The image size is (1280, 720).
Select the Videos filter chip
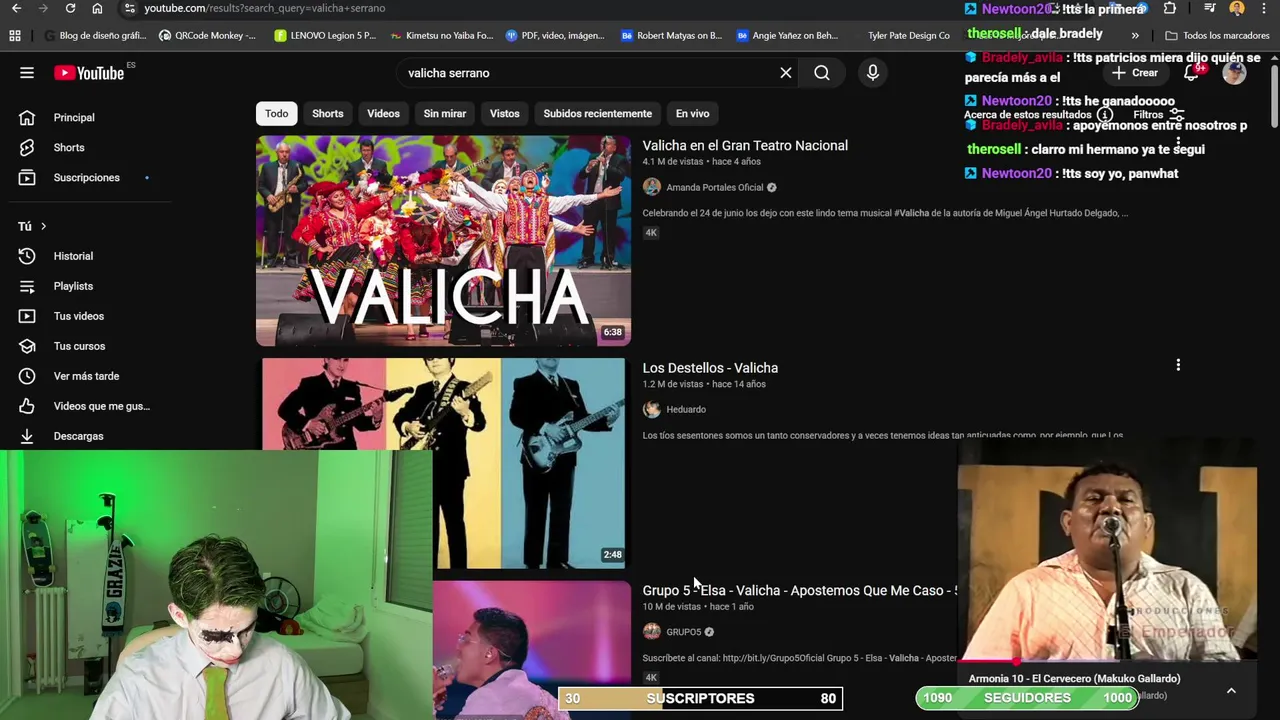click(x=383, y=114)
